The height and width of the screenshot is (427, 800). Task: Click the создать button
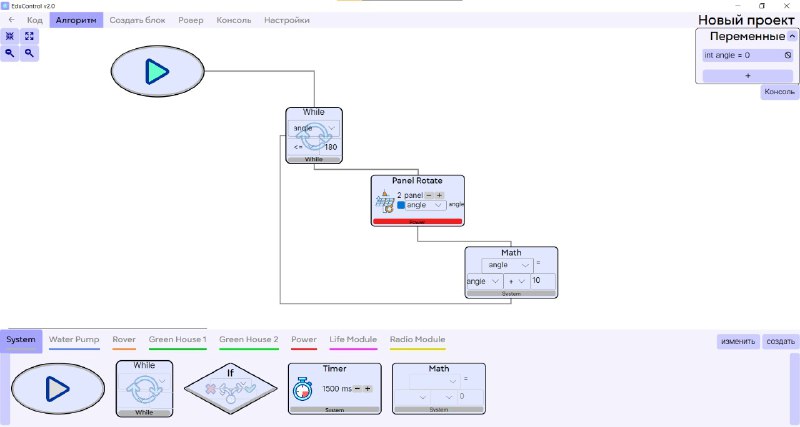[780, 342]
